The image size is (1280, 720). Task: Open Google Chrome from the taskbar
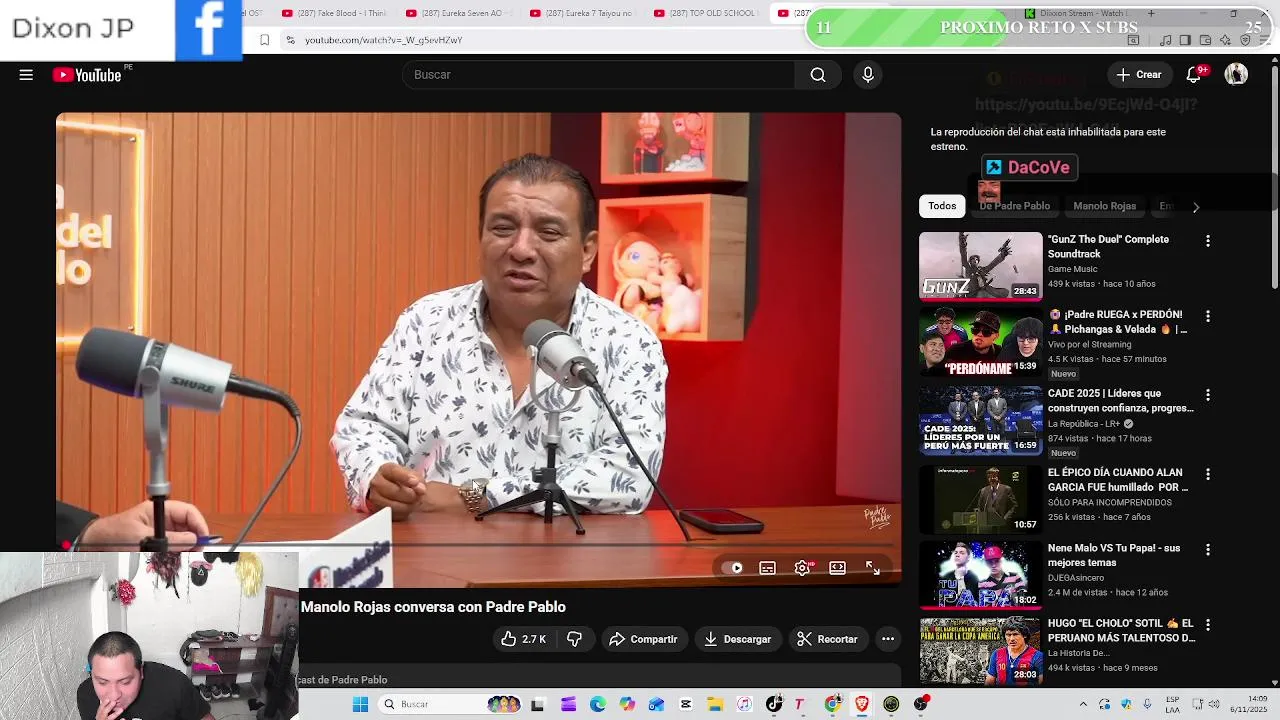pyautogui.click(x=832, y=704)
